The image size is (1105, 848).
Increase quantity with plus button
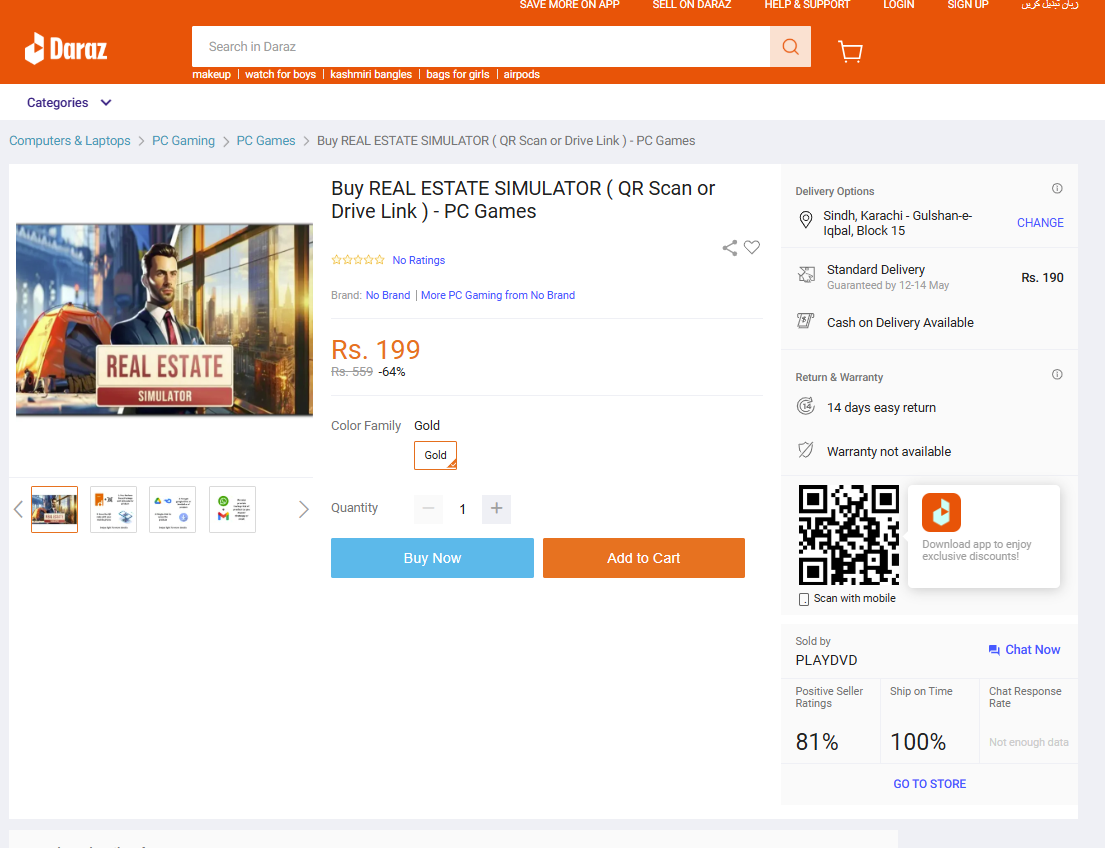pos(496,508)
